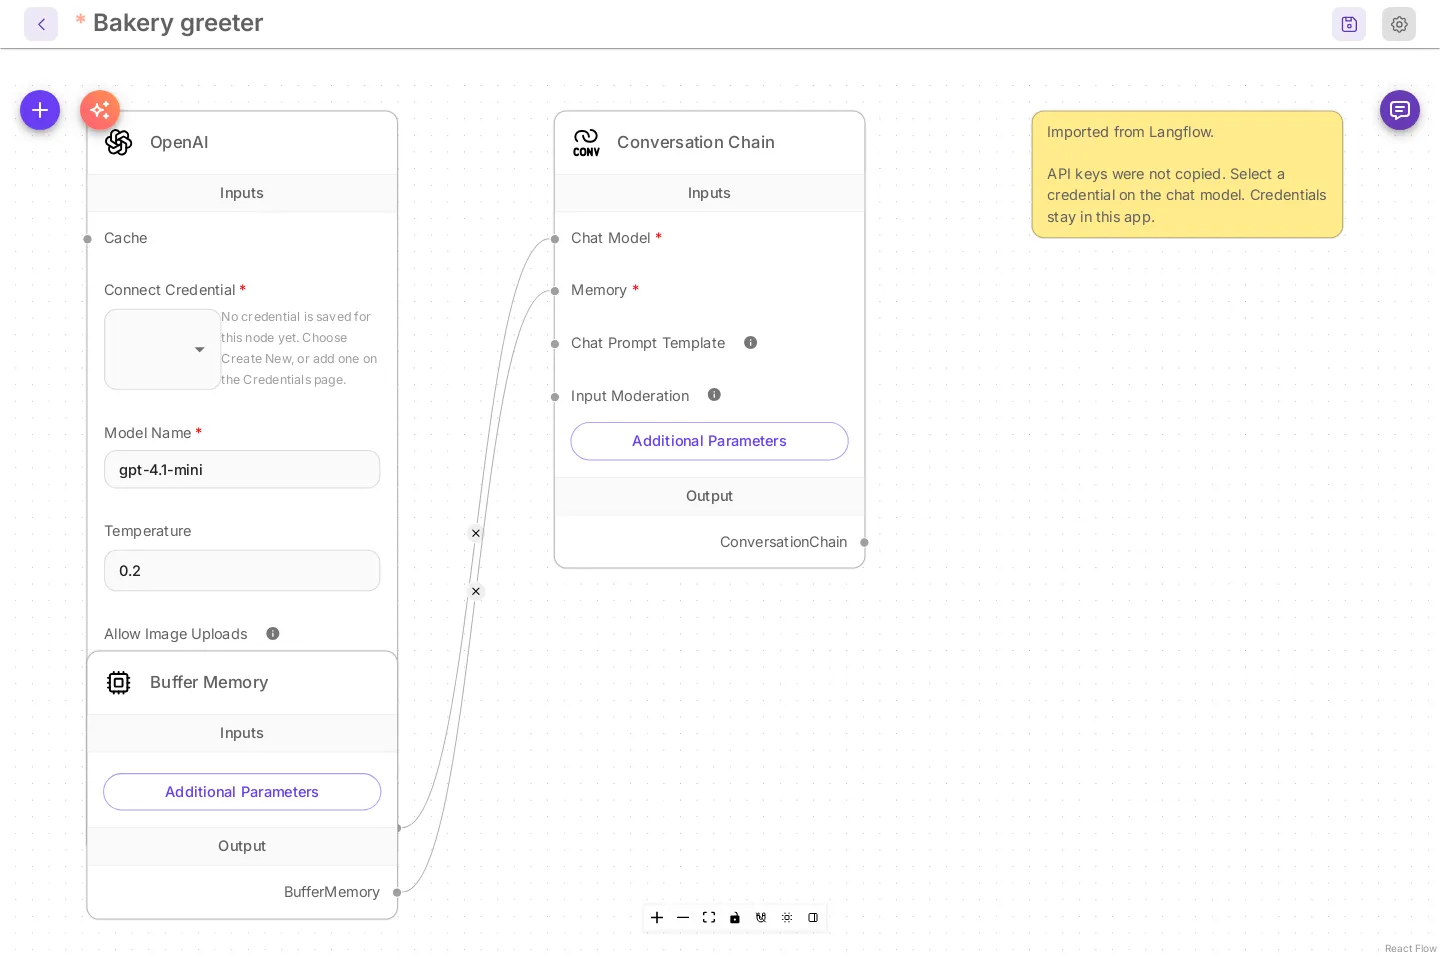1440x960 pixels.
Task: Click the Cache input handle dot
Action: point(88,239)
